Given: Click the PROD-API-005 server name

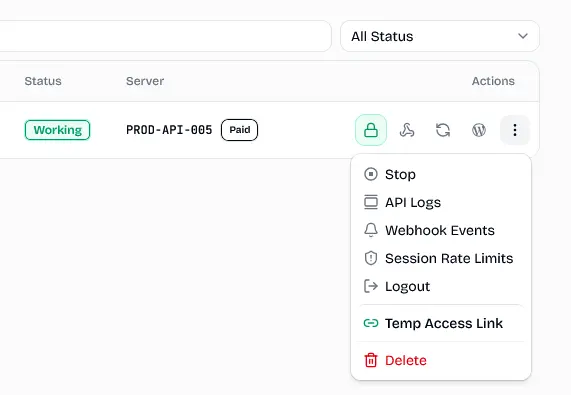Looking at the screenshot, I should click(169, 130).
